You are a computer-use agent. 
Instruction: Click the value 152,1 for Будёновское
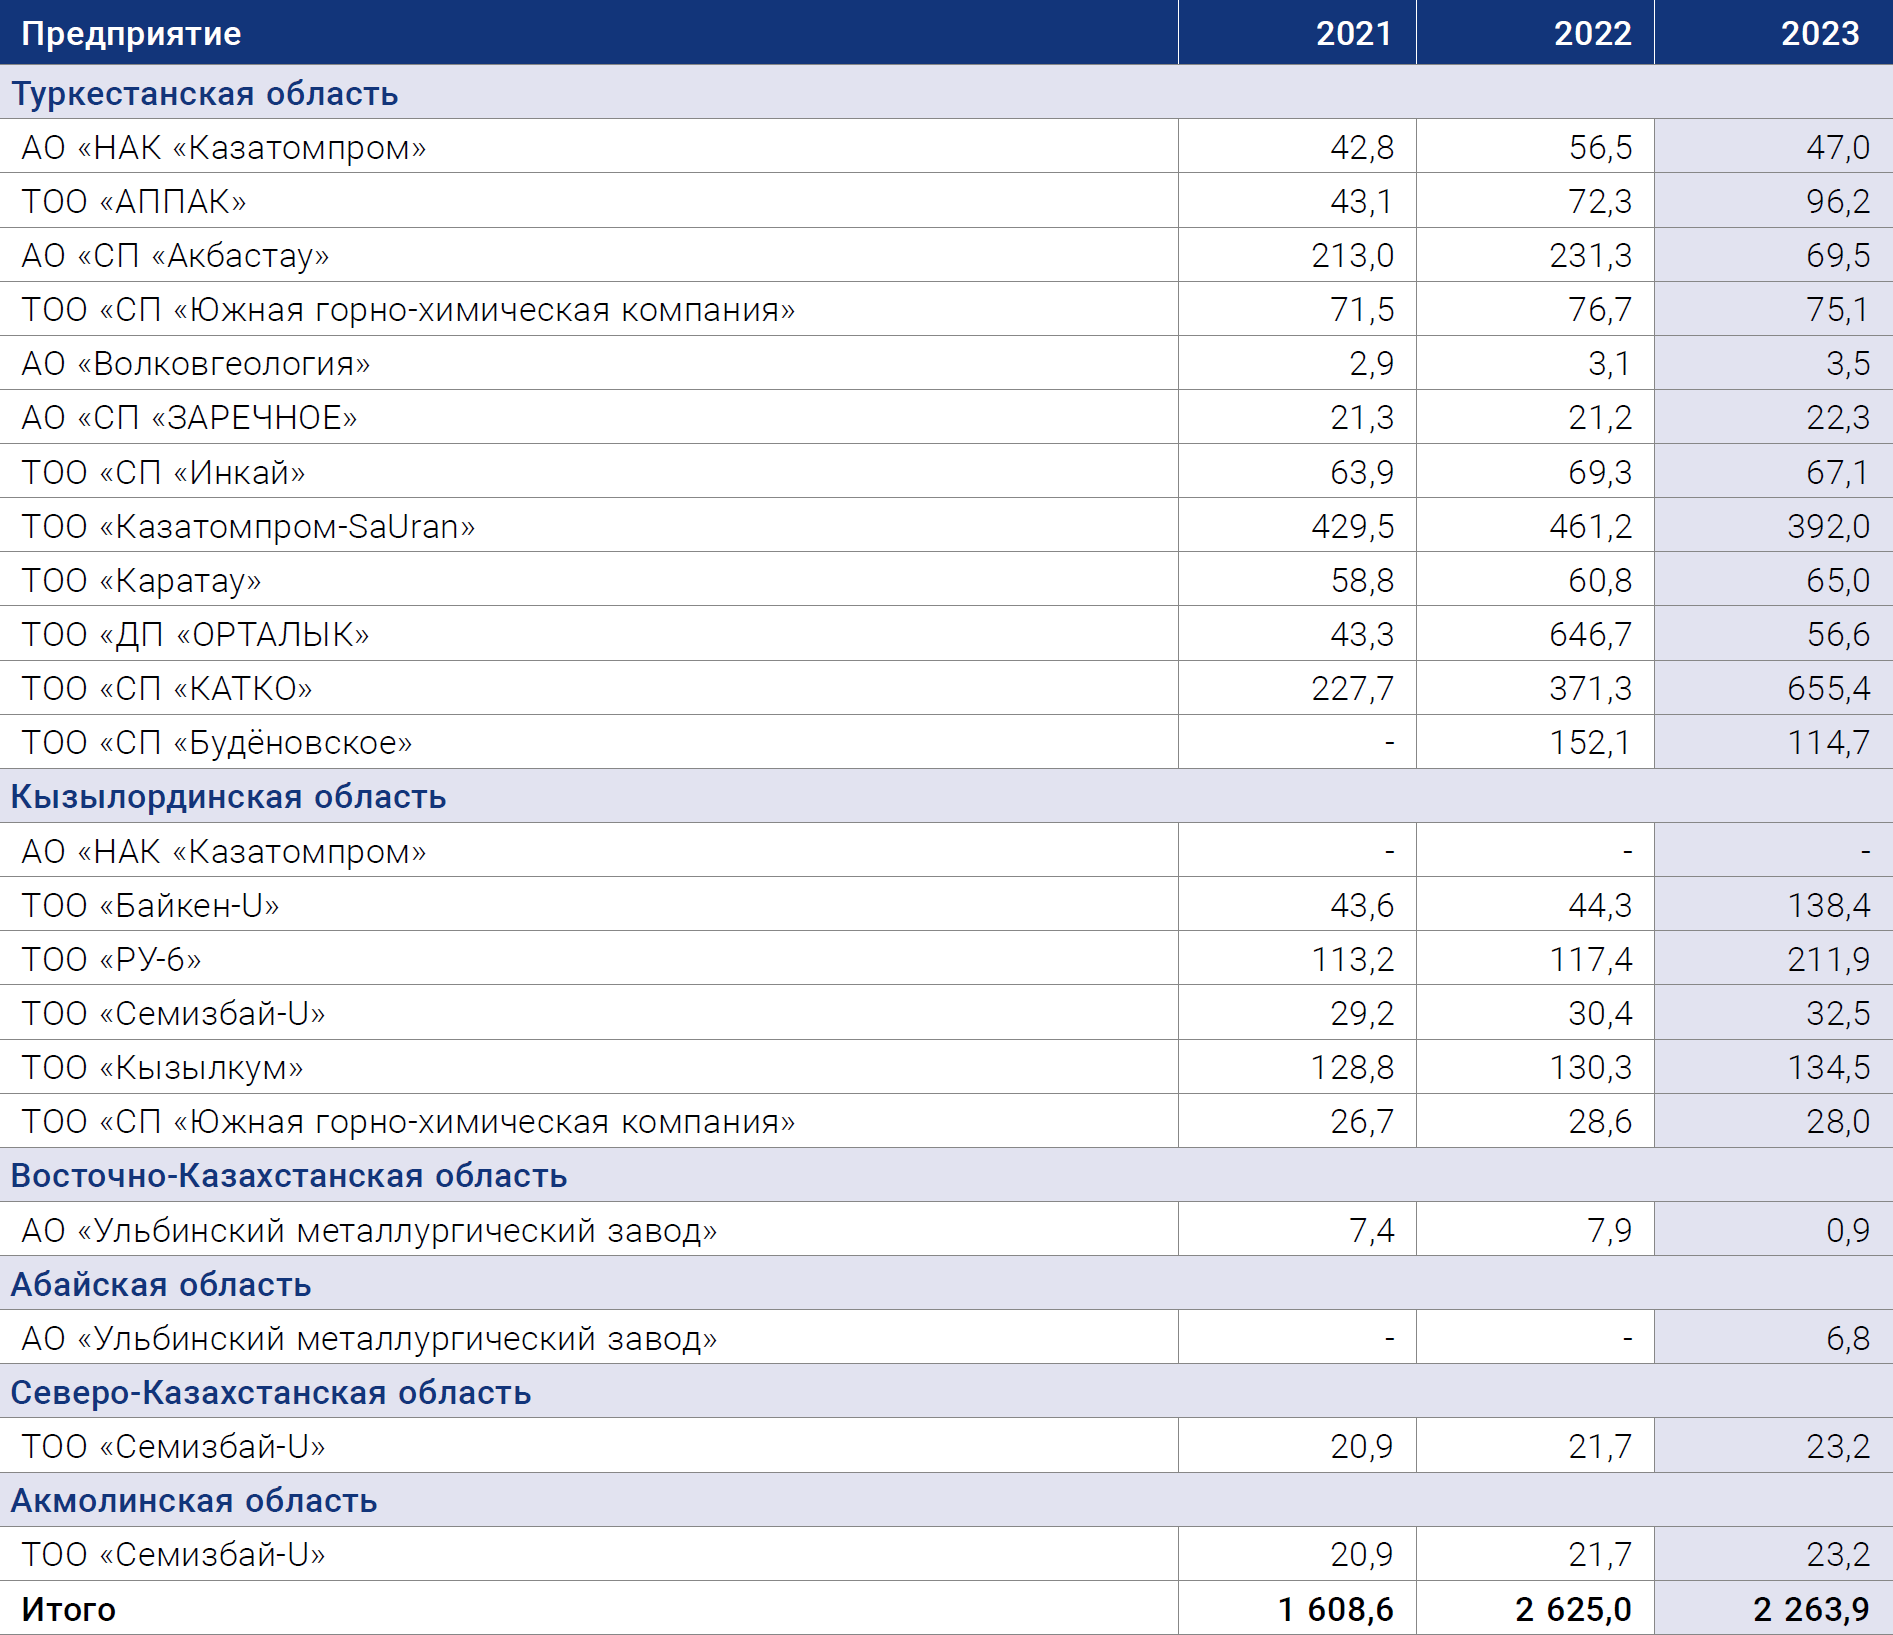click(x=1590, y=742)
